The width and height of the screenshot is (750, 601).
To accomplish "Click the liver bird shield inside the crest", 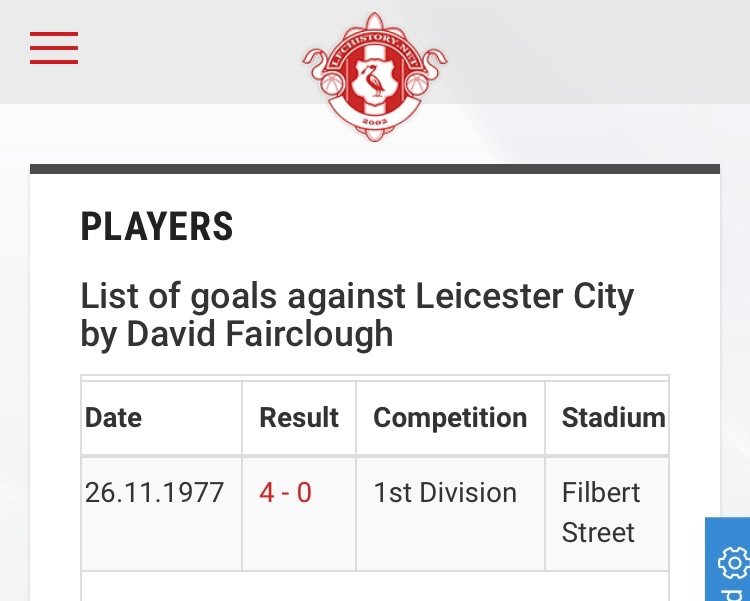I will (x=375, y=80).
